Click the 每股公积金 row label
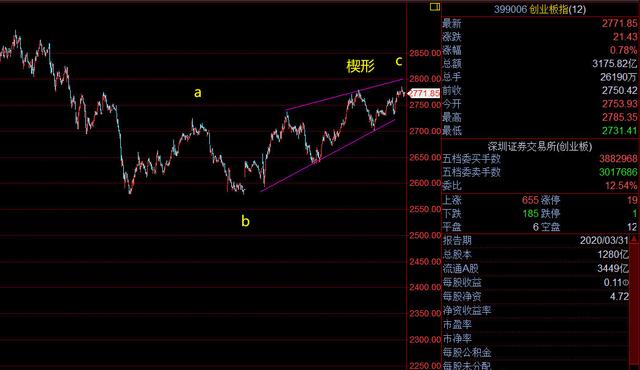The image size is (640, 370). [467, 352]
